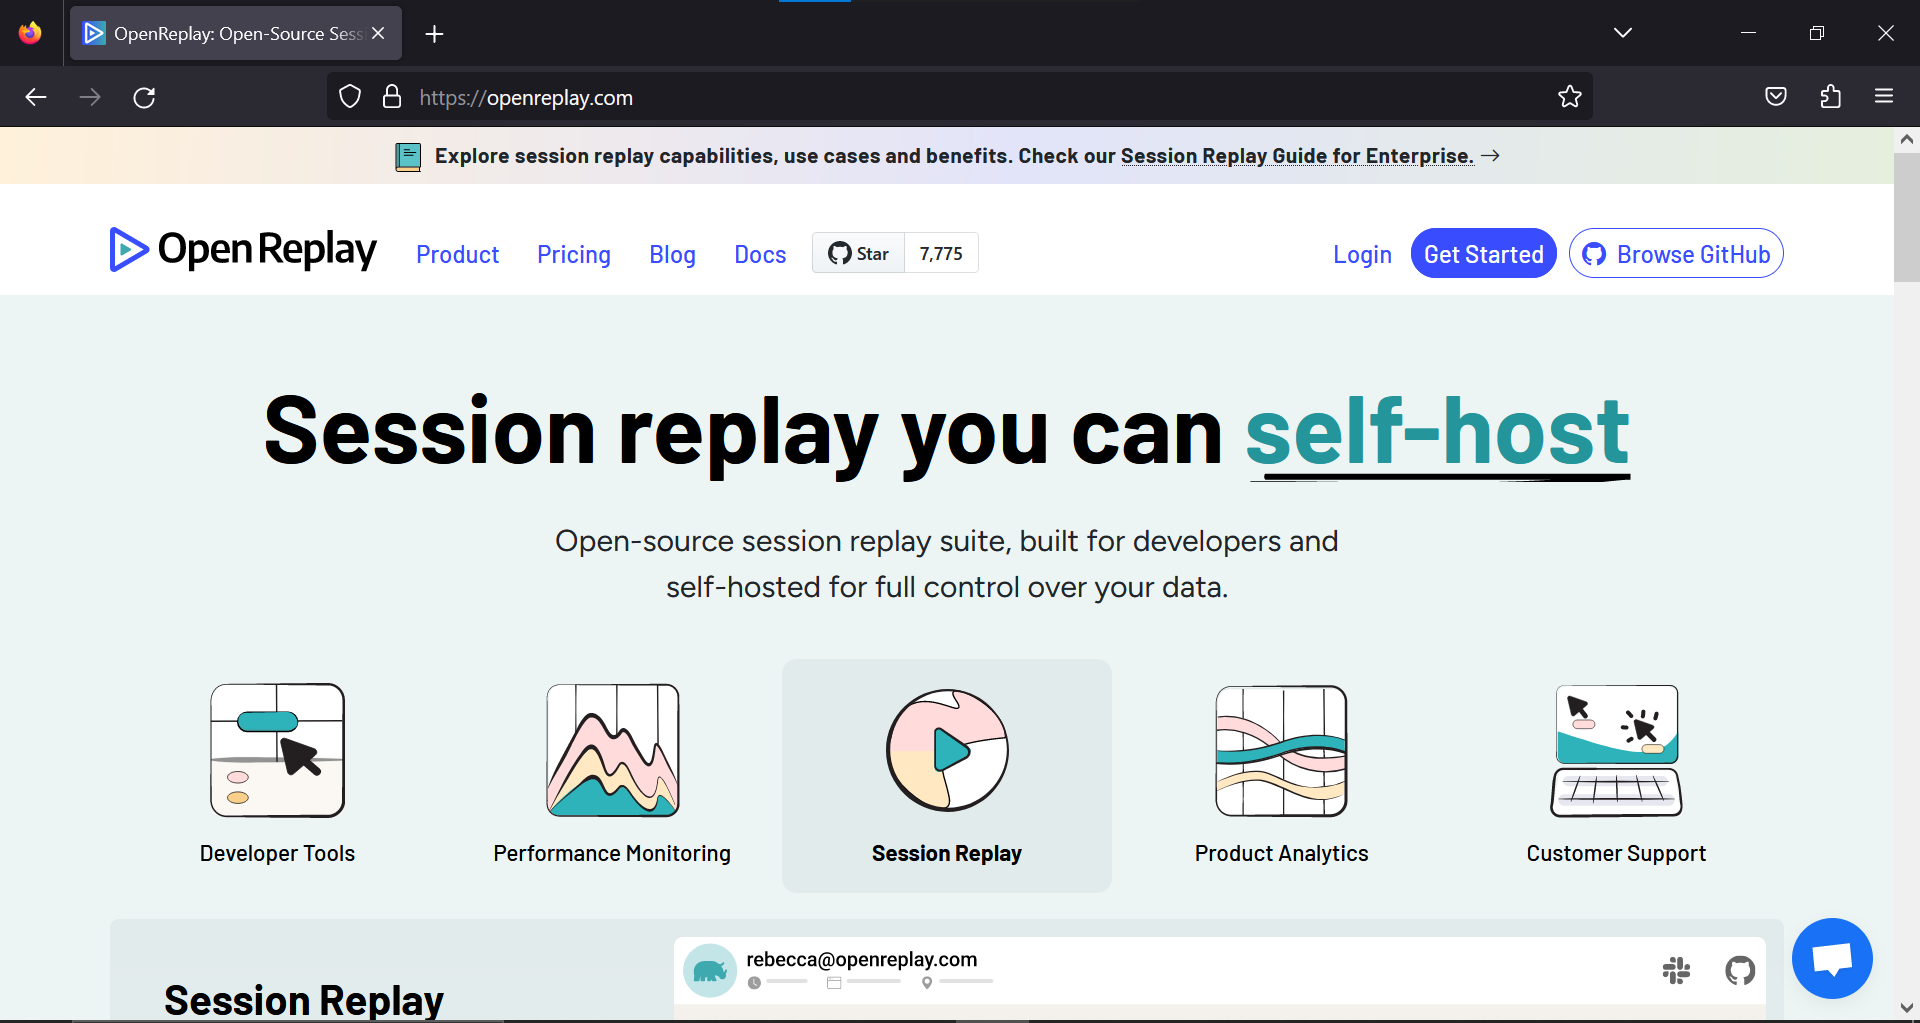Go back to previous page
The height and width of the screenshot is (1023, 1920).
[x=36, y=97]
